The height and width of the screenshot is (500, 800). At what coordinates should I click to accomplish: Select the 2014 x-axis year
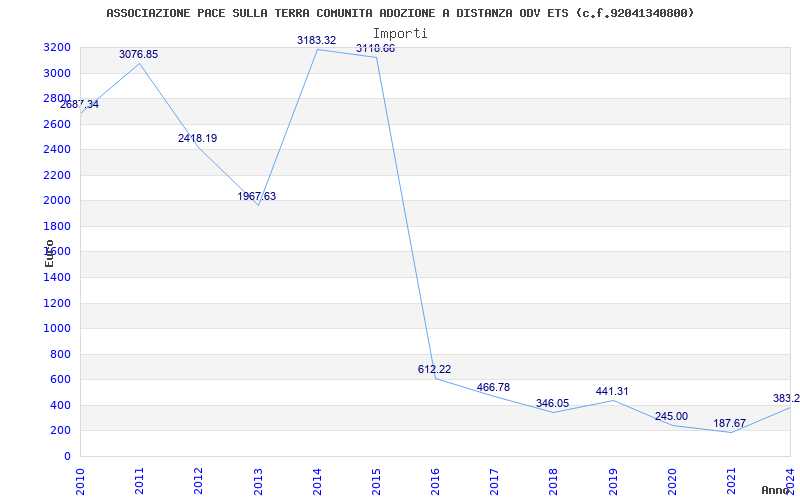tap(317, 481)
